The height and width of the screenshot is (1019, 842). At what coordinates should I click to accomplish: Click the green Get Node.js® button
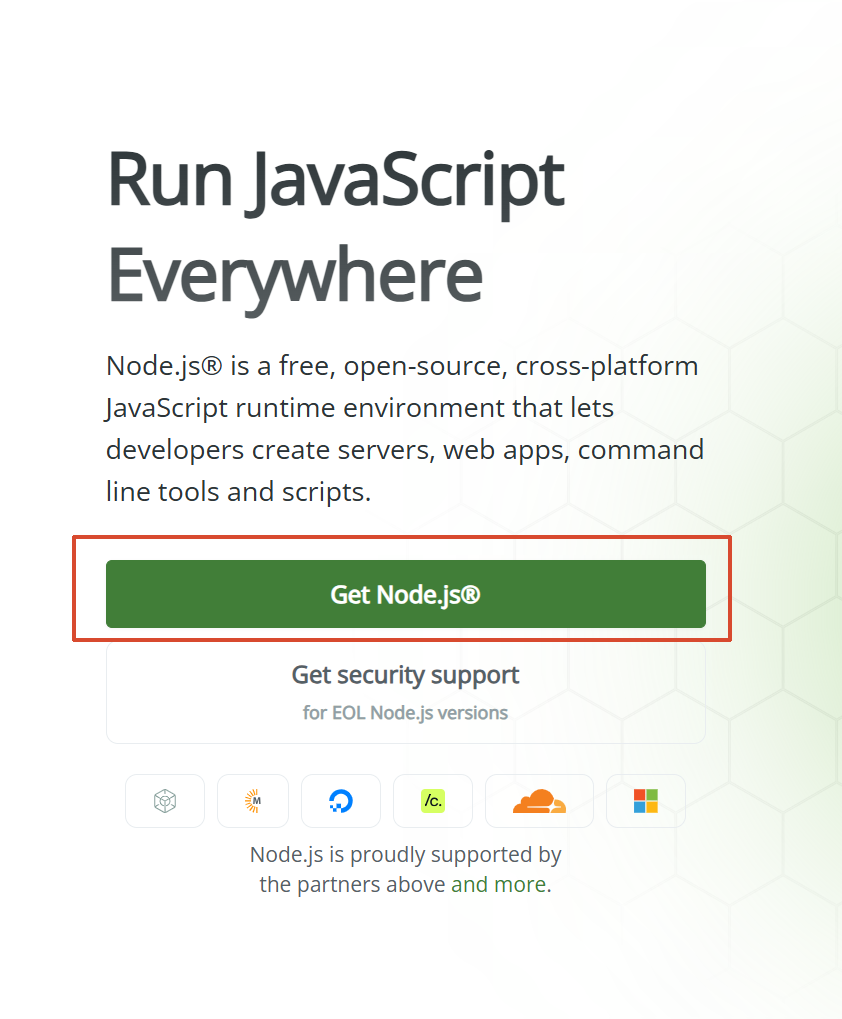pos(405,594)
